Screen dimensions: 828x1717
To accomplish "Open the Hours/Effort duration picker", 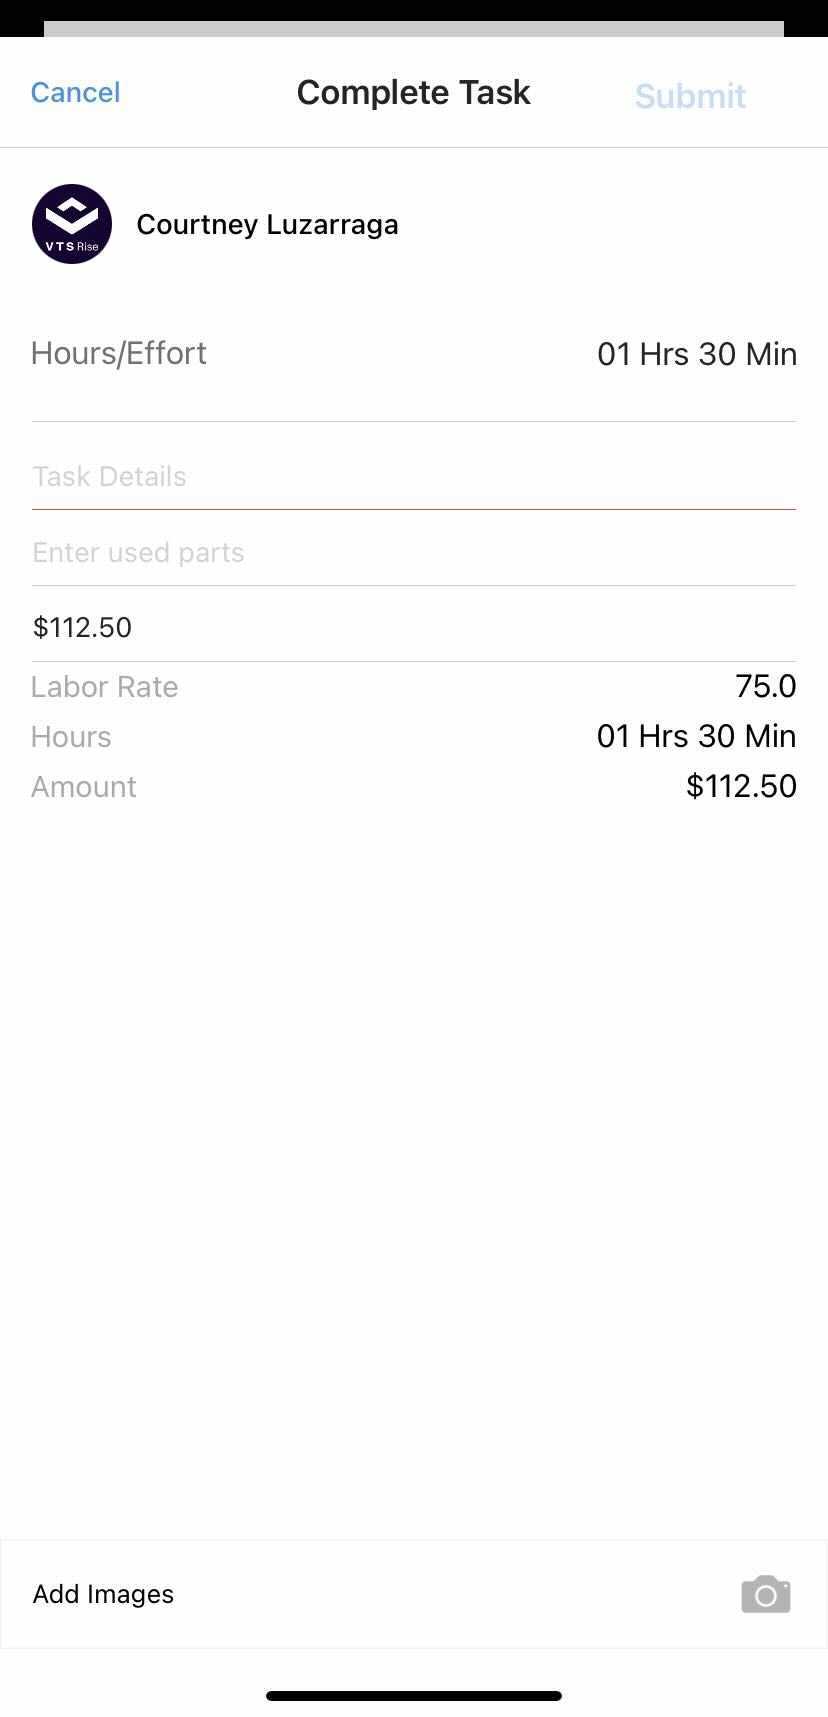I will click(x=696, y=354).
